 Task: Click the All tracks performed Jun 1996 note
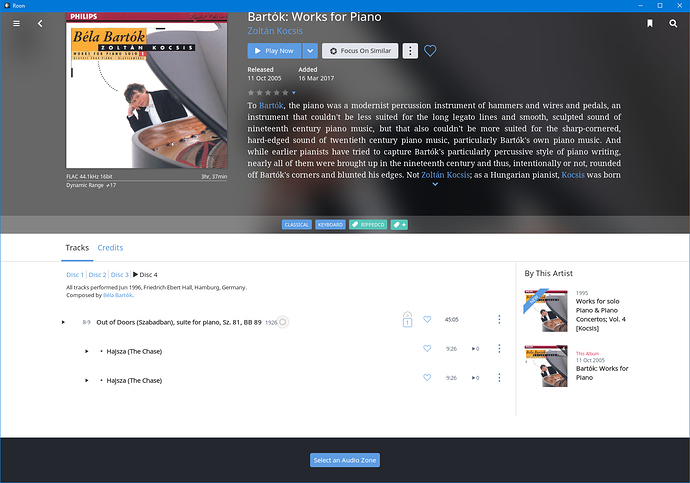point(157,287)
